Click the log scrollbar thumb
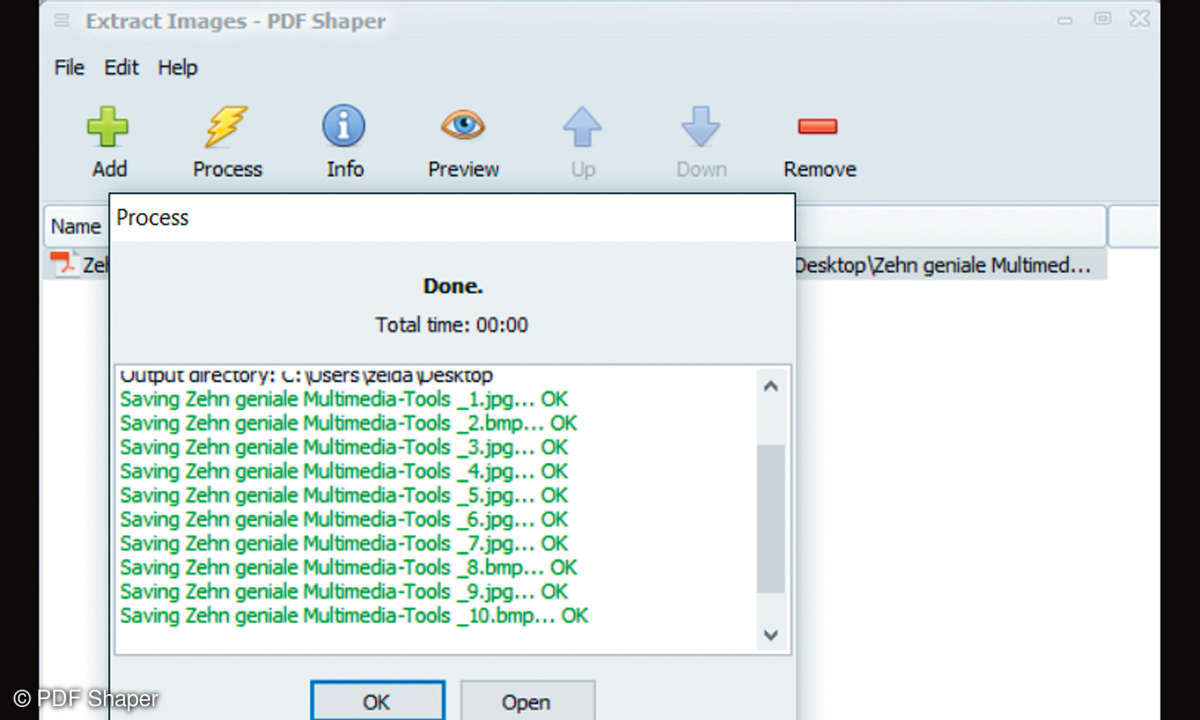The height and width of the screenshot is (720, 1200). 770,520
